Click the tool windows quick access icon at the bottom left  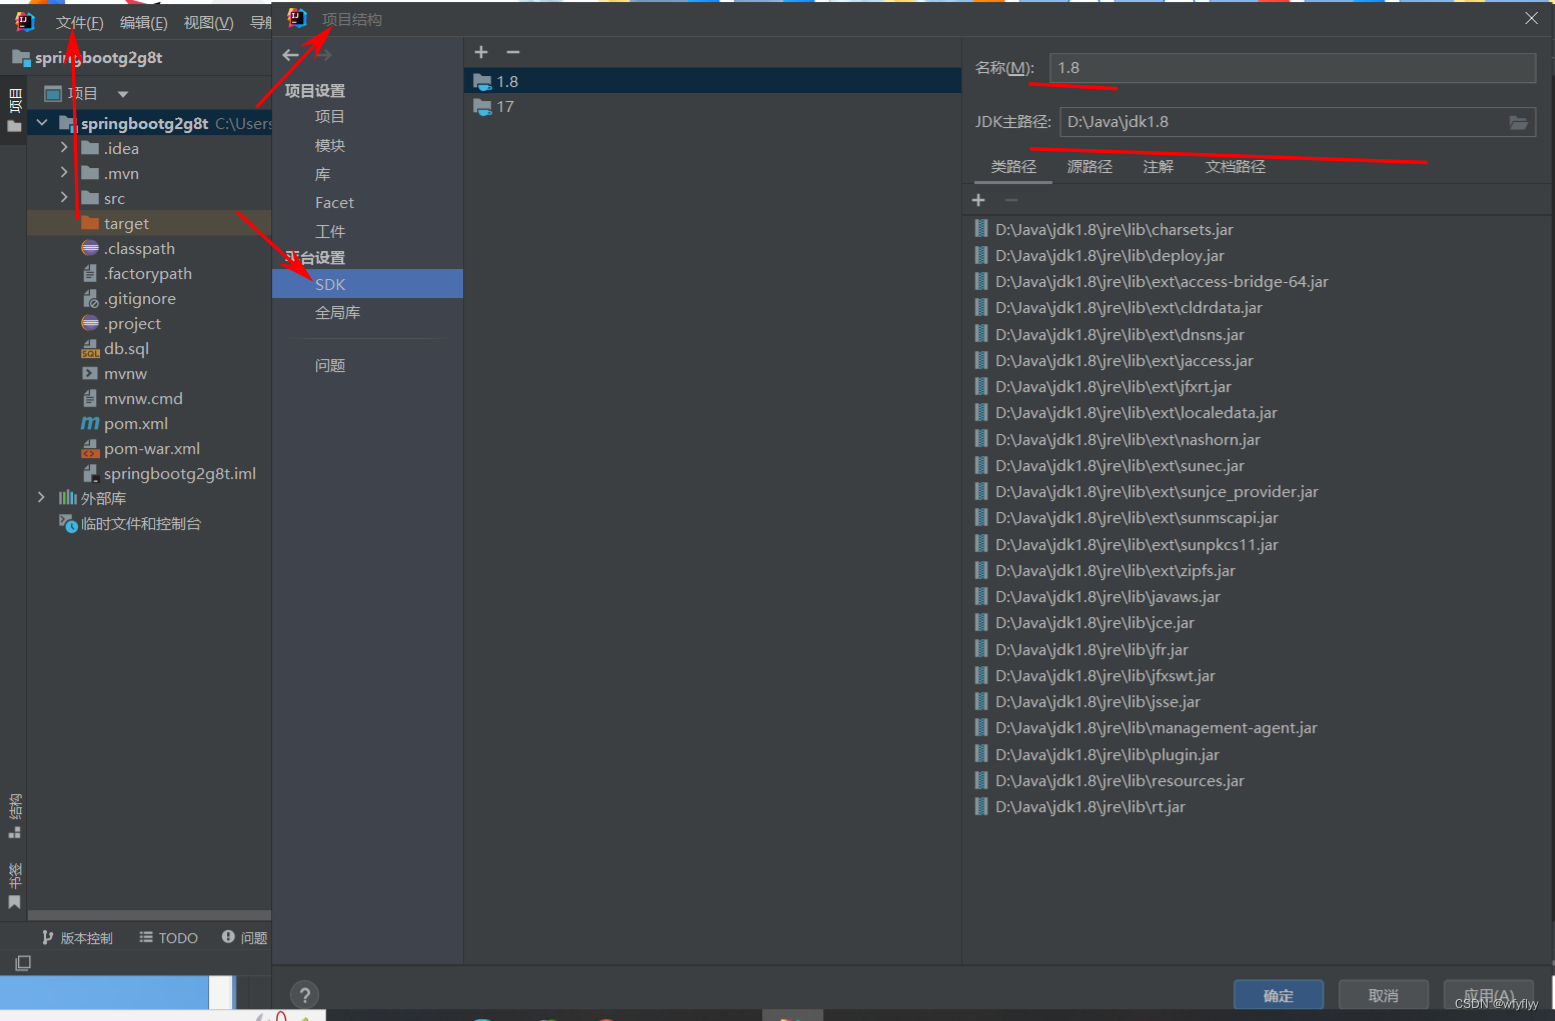coord(23,963)
